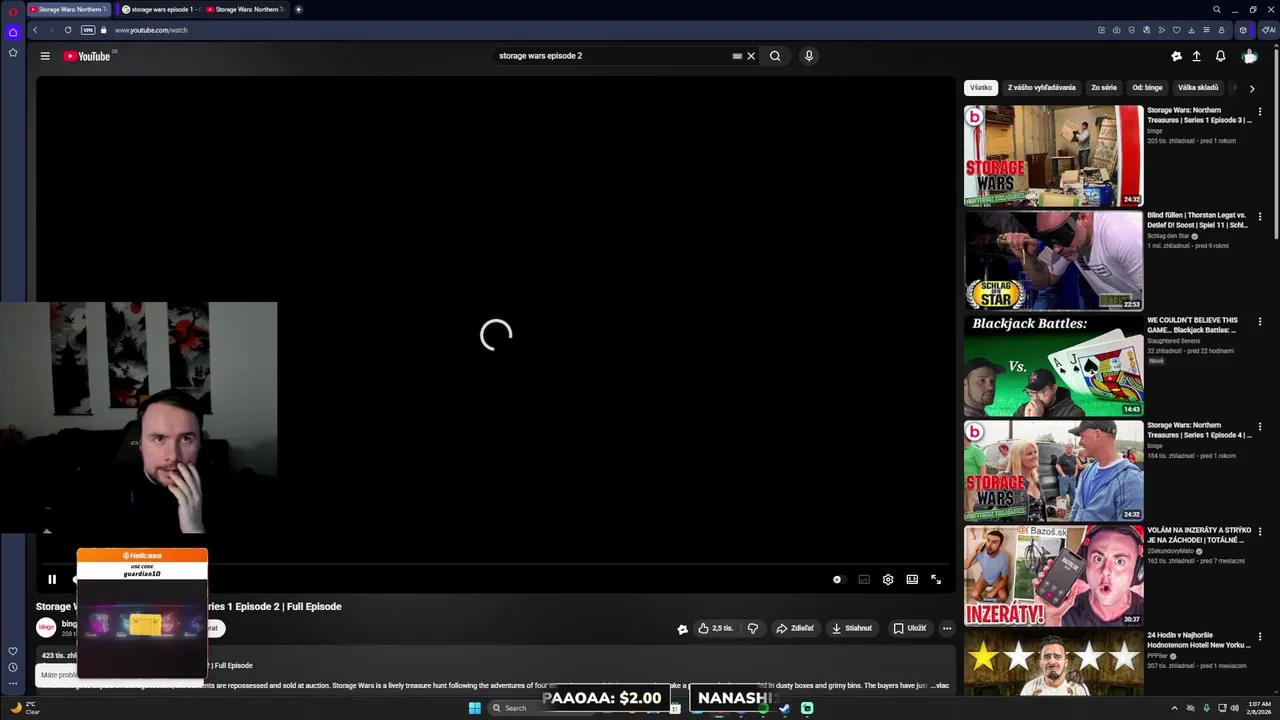Open Opera sidebar history clock icon

pyautogui.click(x=12, y=667)
